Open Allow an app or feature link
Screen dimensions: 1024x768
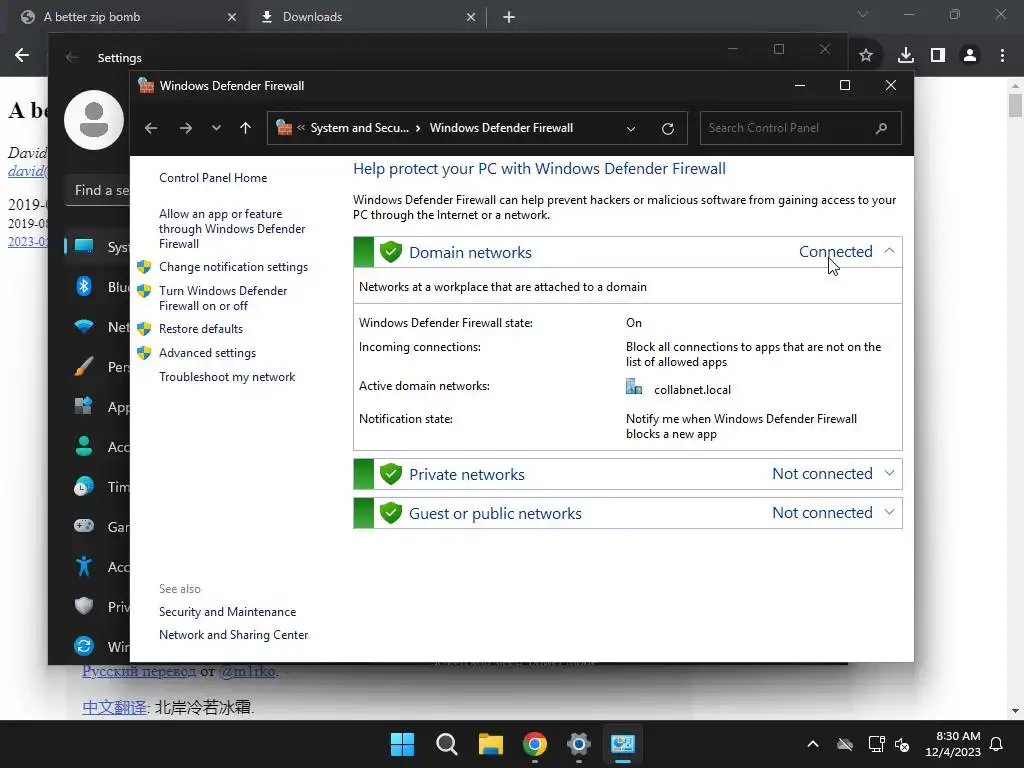[232, 229]
